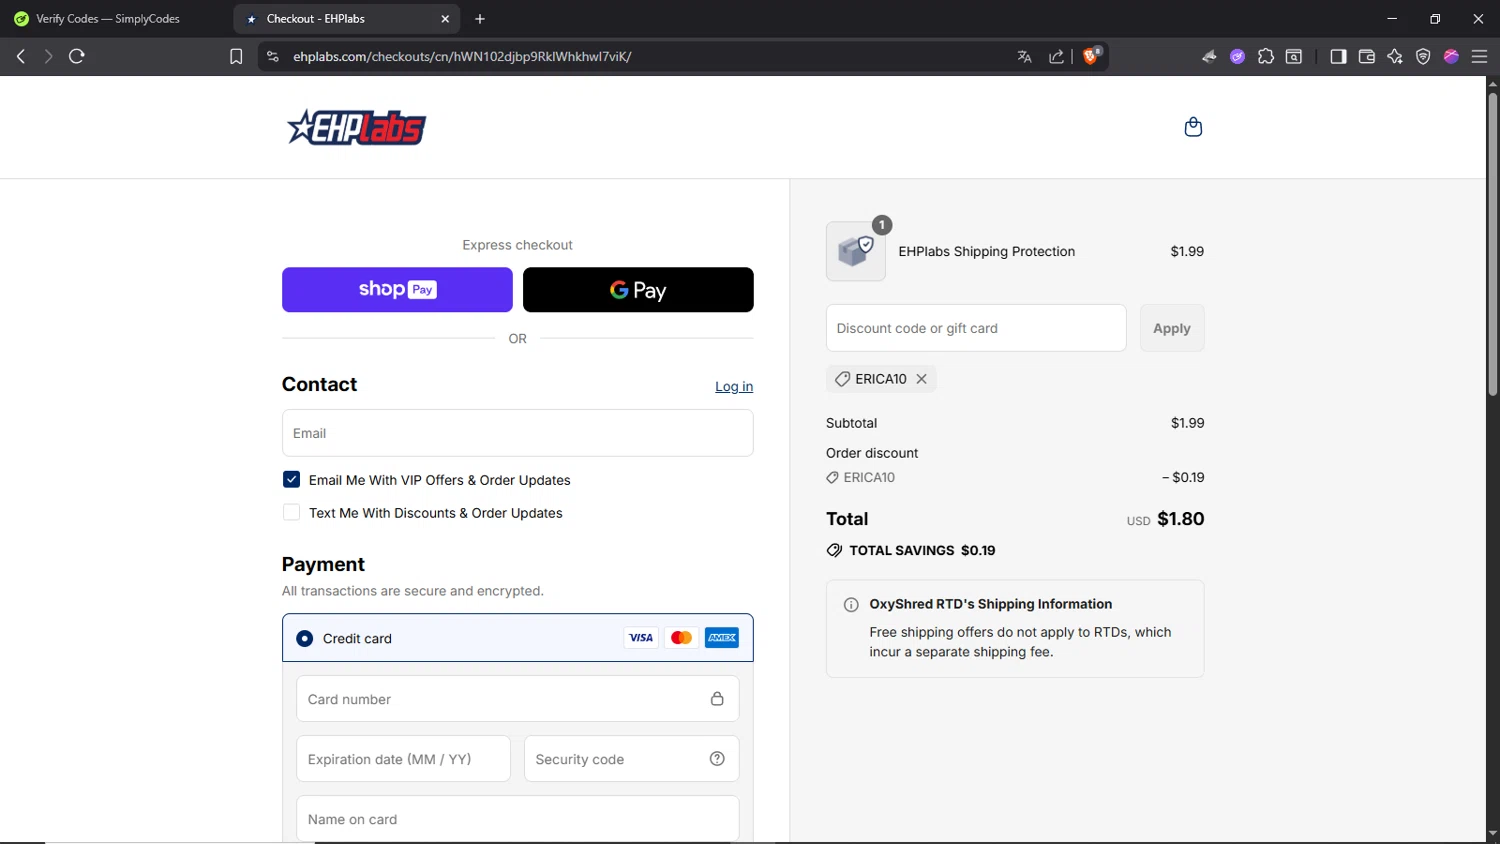Screen dimensions: 1500x844
Task: Click the page vertical scrollbar thumb
Action: [1492, 245]
